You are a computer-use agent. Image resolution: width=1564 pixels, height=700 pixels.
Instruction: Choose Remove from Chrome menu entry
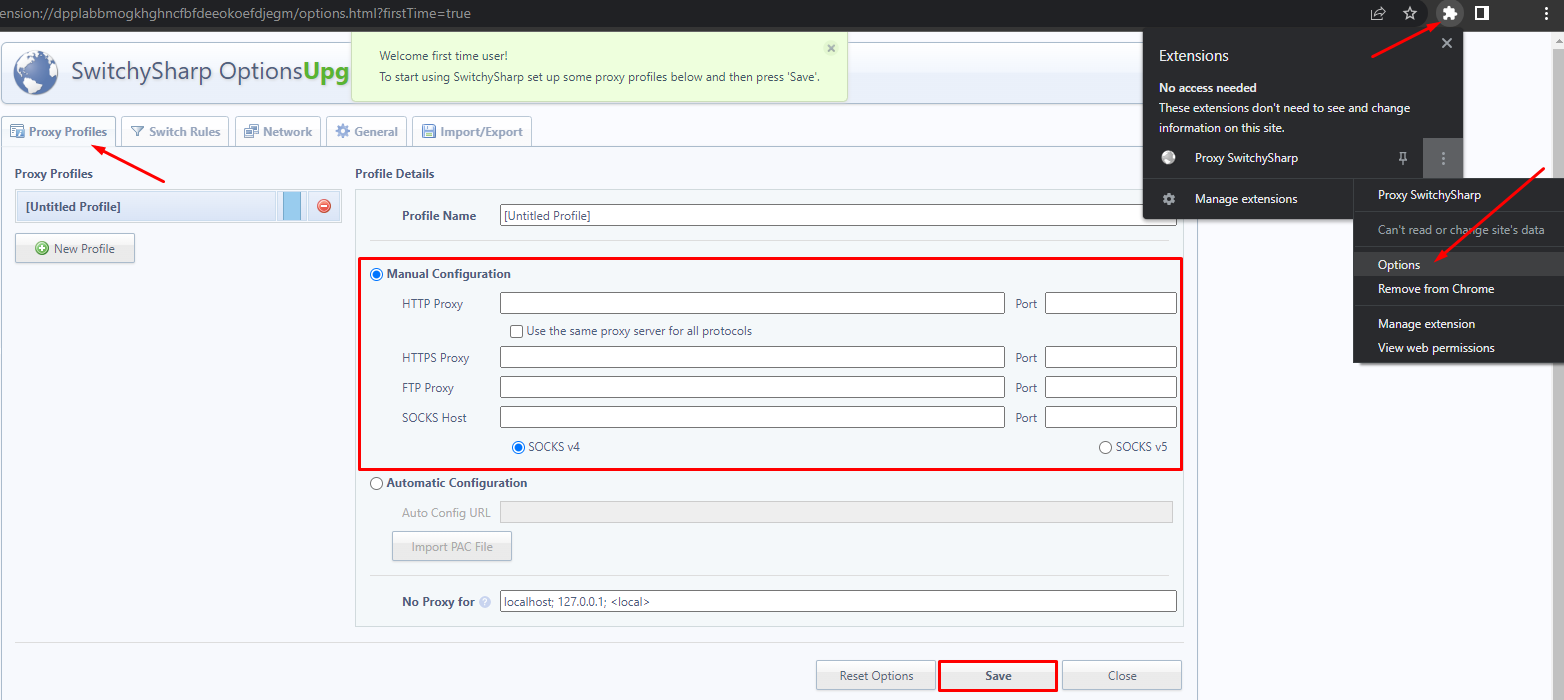1458,289
